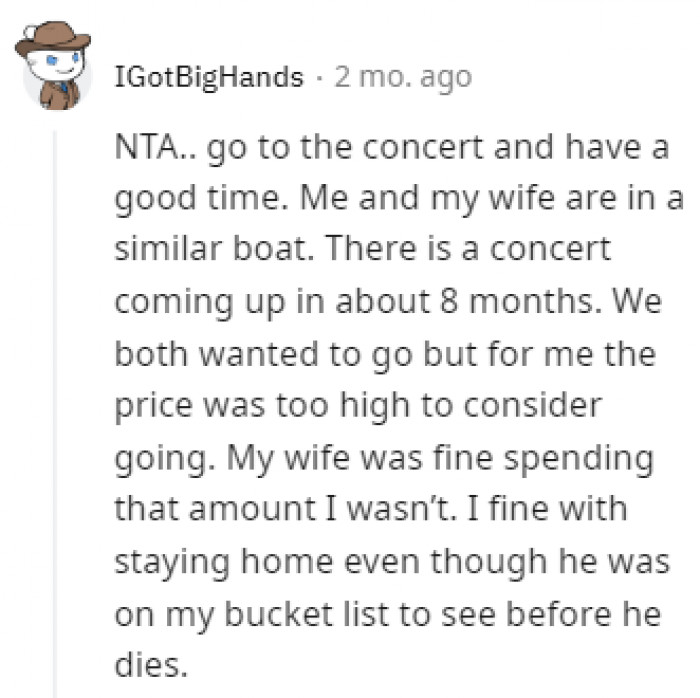Viewport: 700px width, 698px height.
Task: Click the text line starting "that amount I wasn't"
Action: (370, 509)
